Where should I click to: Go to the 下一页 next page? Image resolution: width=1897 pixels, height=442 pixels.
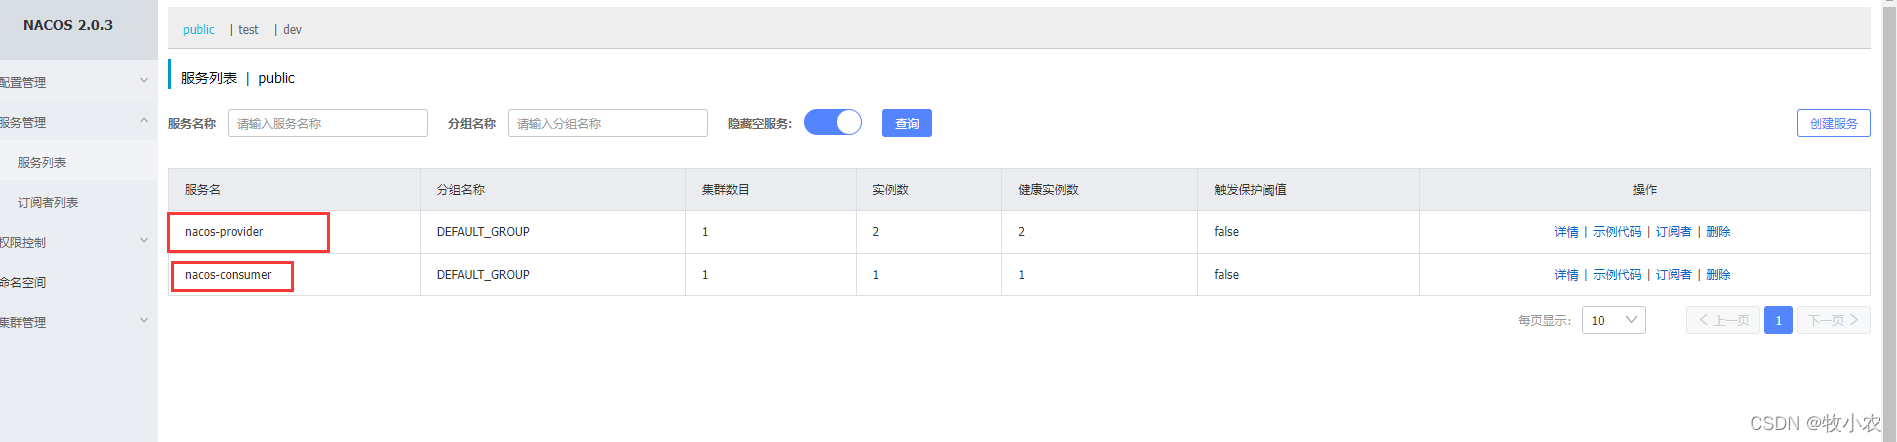coord(1834,320)
